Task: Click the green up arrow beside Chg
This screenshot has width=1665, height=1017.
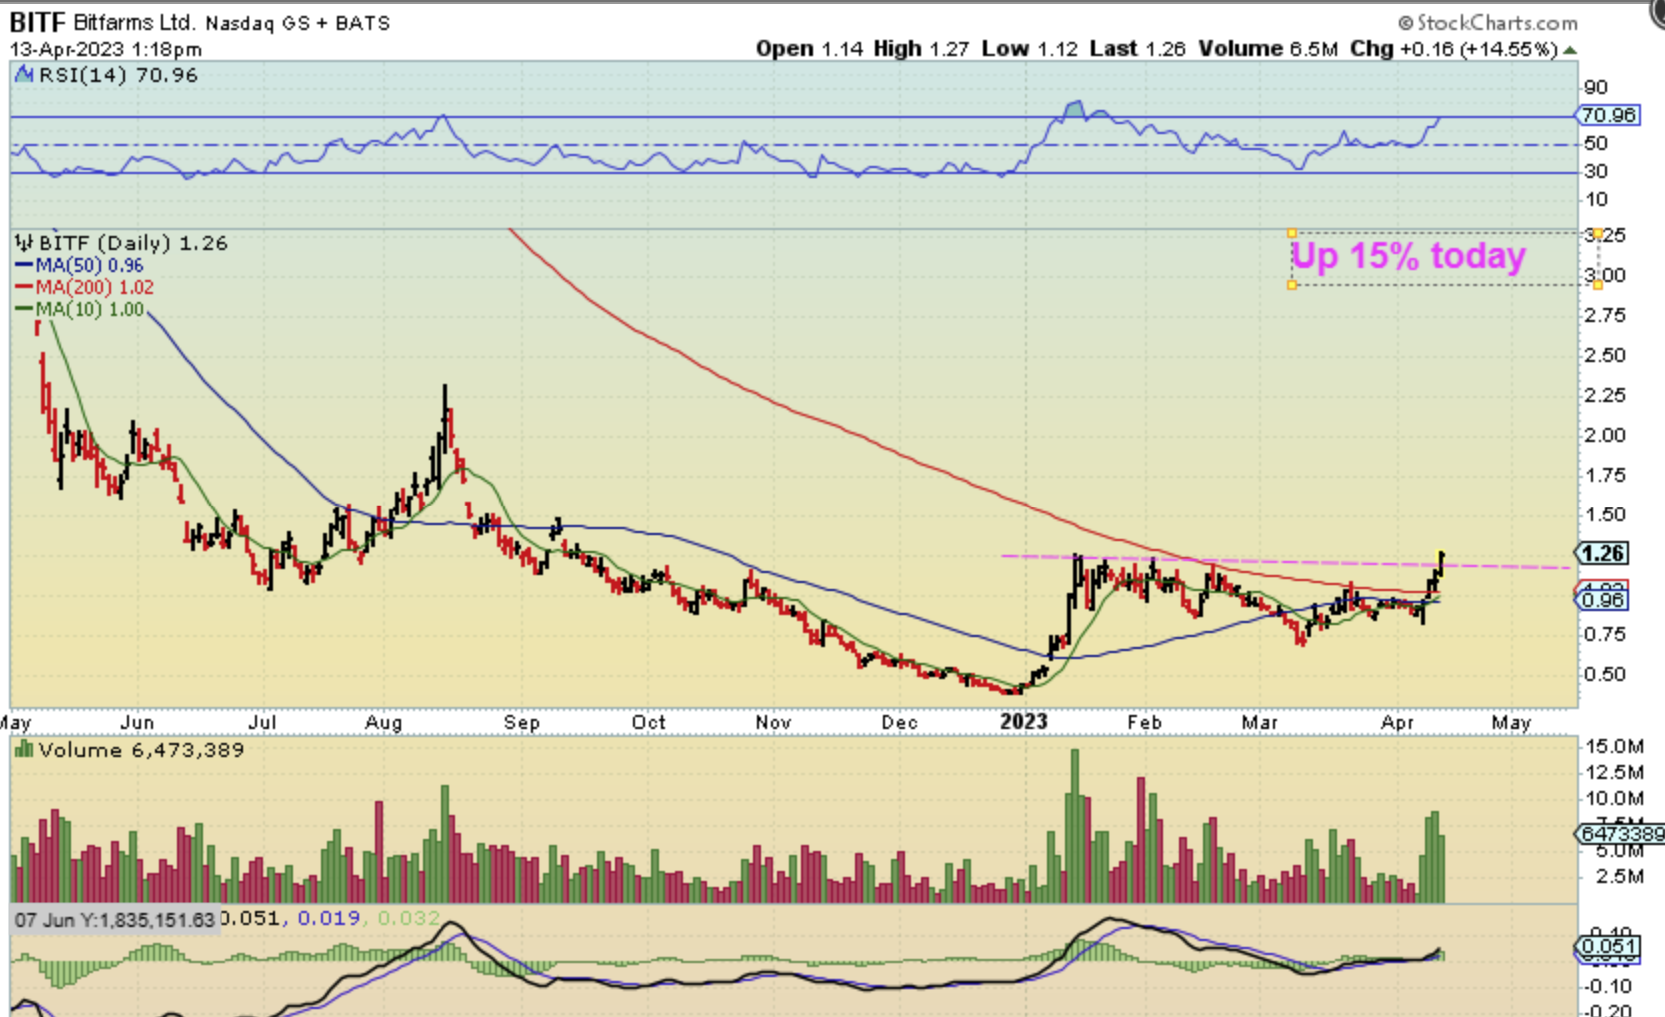Action: tap(1570, 49)
